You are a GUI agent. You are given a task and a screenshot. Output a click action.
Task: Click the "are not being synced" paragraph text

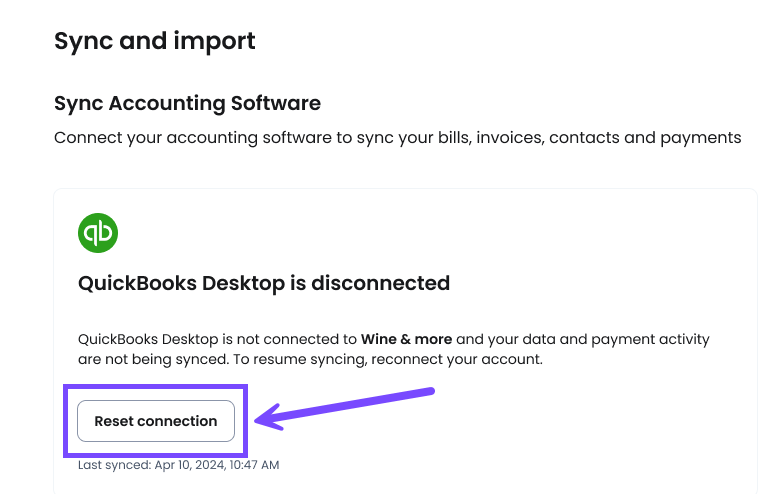[x=153, y=359]
